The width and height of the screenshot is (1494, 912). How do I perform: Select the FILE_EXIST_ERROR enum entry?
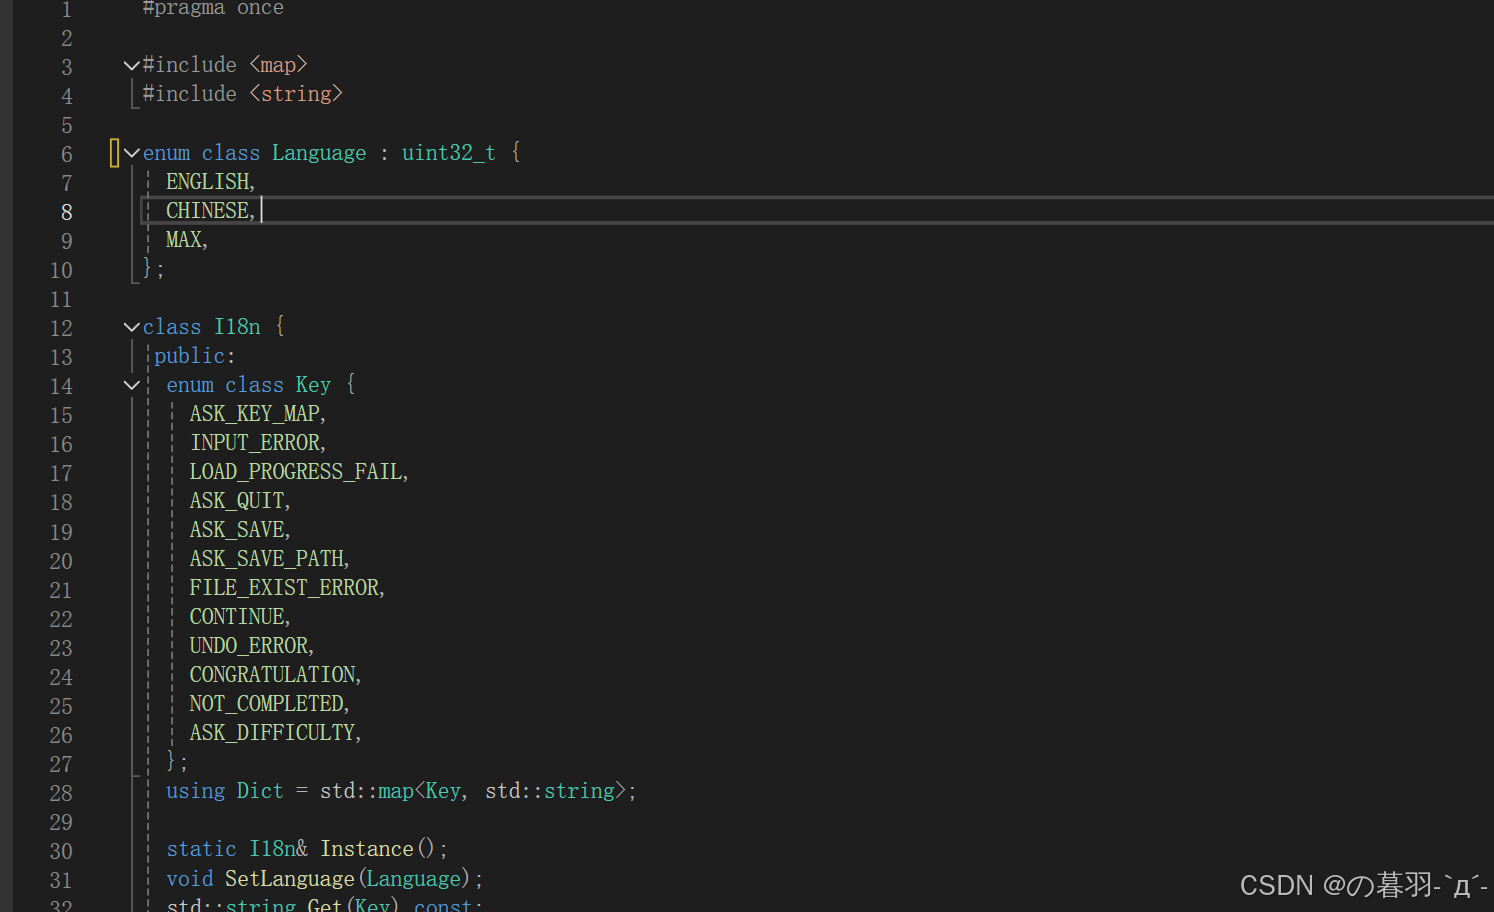point(283,587)
